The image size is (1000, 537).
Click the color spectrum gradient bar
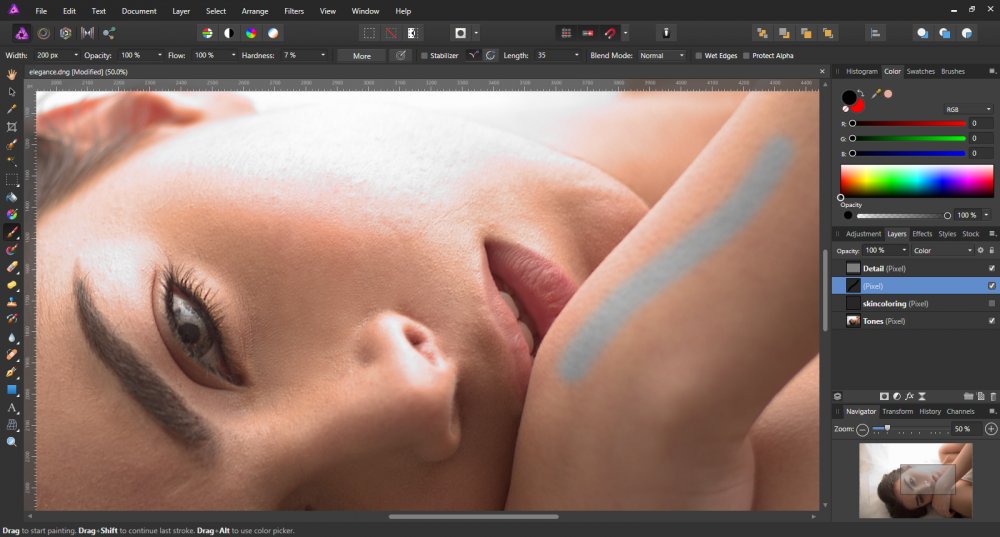(916, 180)
